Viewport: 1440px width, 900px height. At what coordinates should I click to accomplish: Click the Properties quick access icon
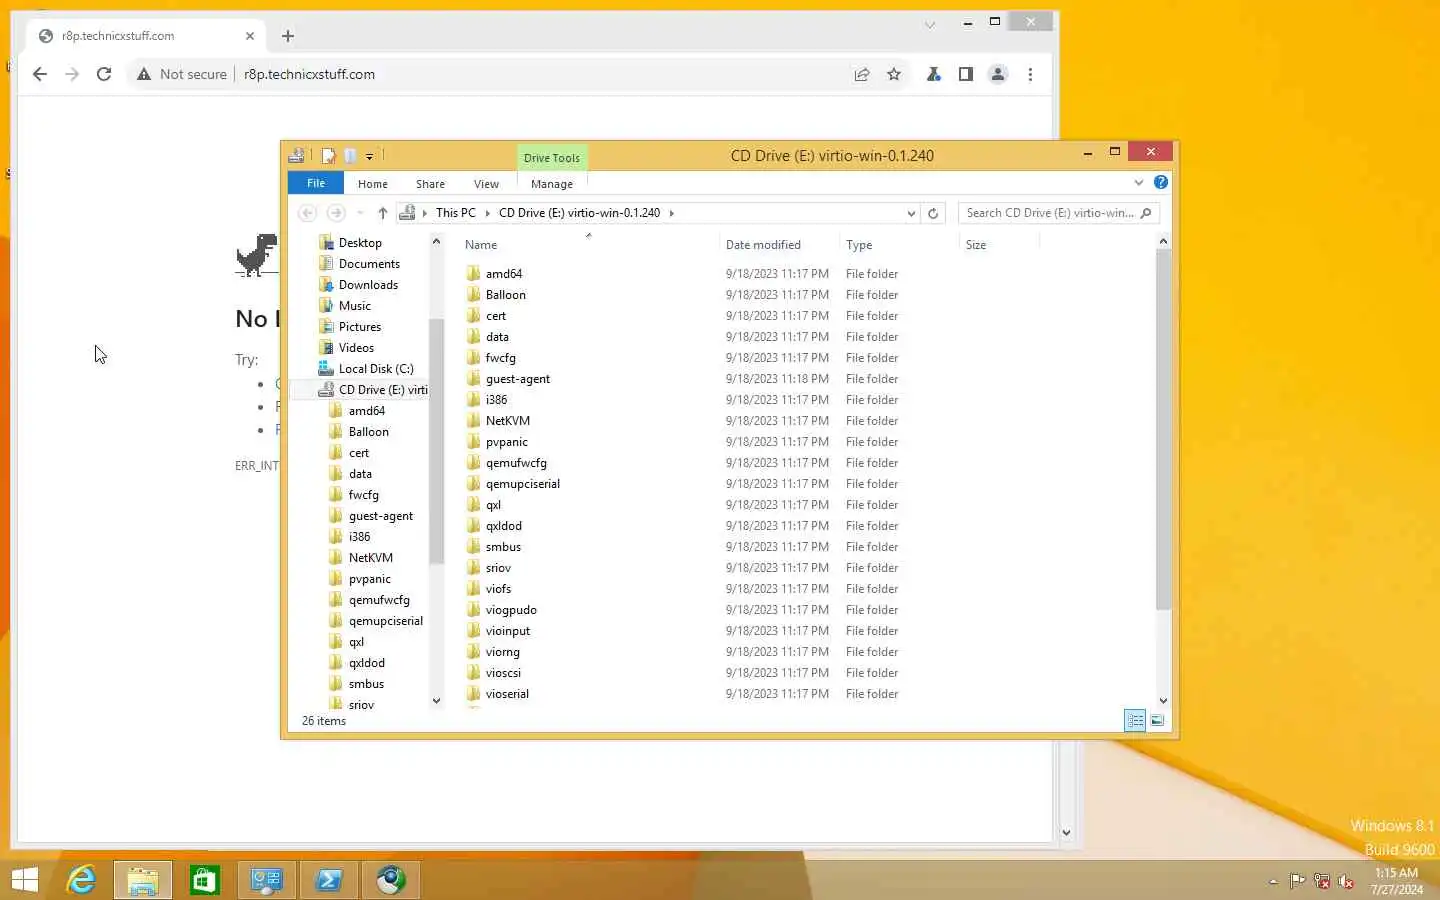pyautogui.click(x=328, y=155)
